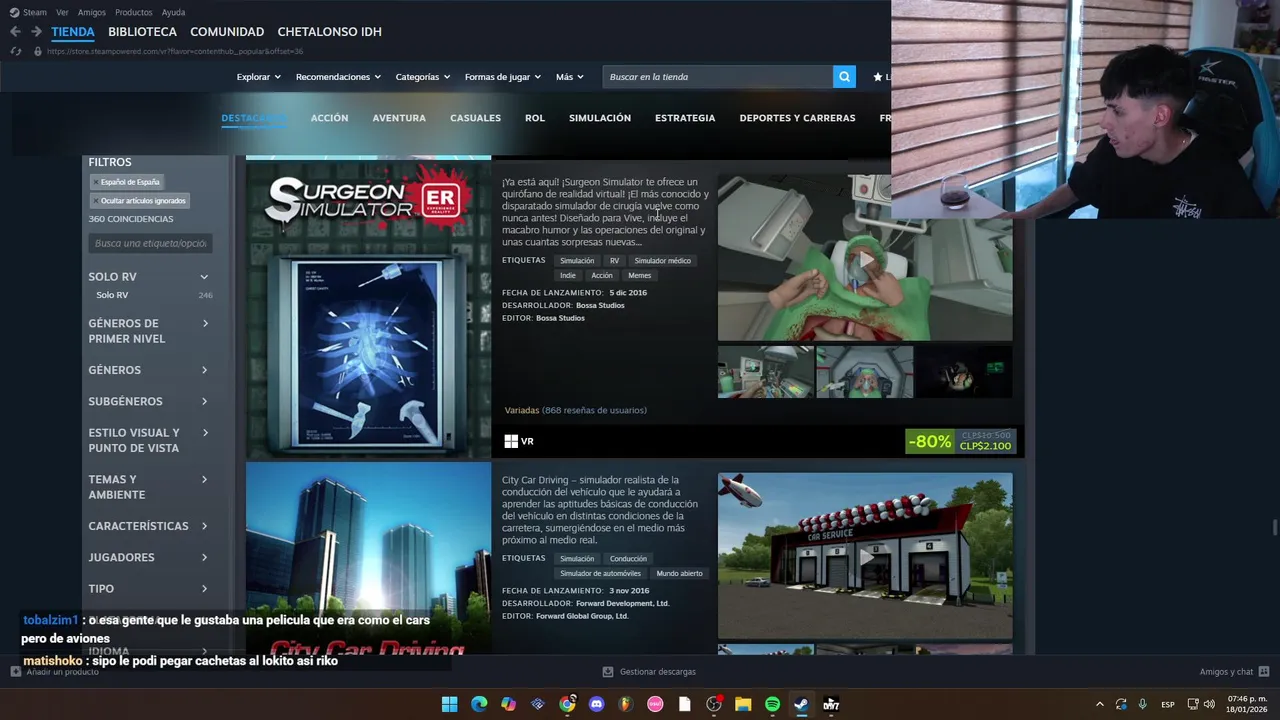Expand Géneros de primer nivel filter
1280x720 pixels.
coord(205,323)
